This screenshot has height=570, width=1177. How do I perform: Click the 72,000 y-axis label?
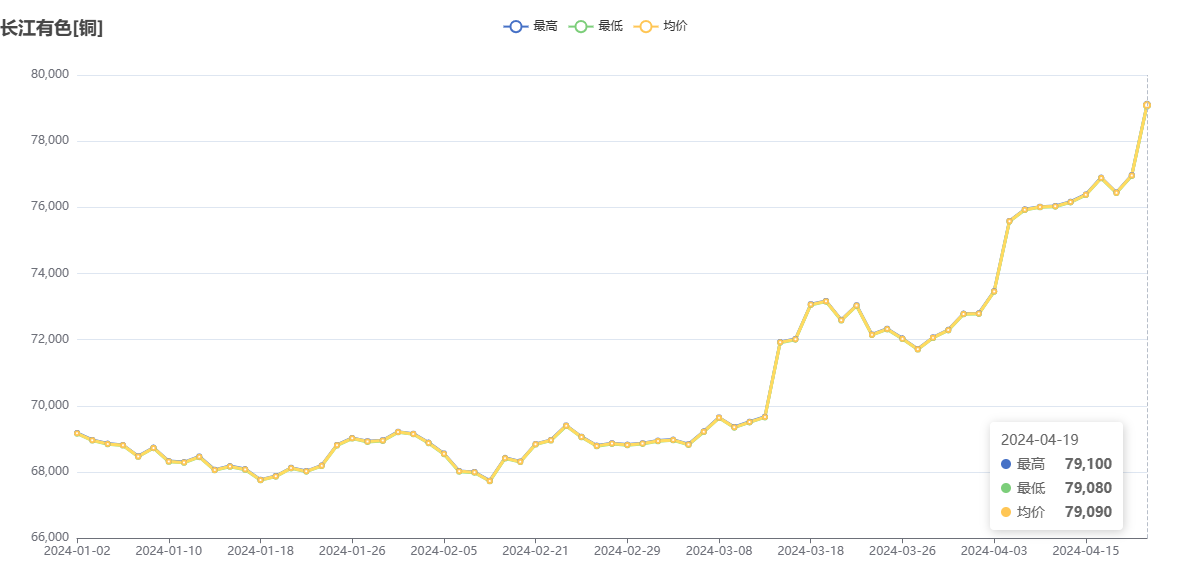click(x=50, y=339)
